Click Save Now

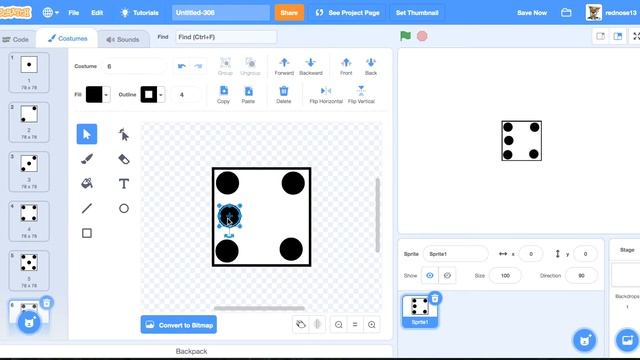click(532, 13)
